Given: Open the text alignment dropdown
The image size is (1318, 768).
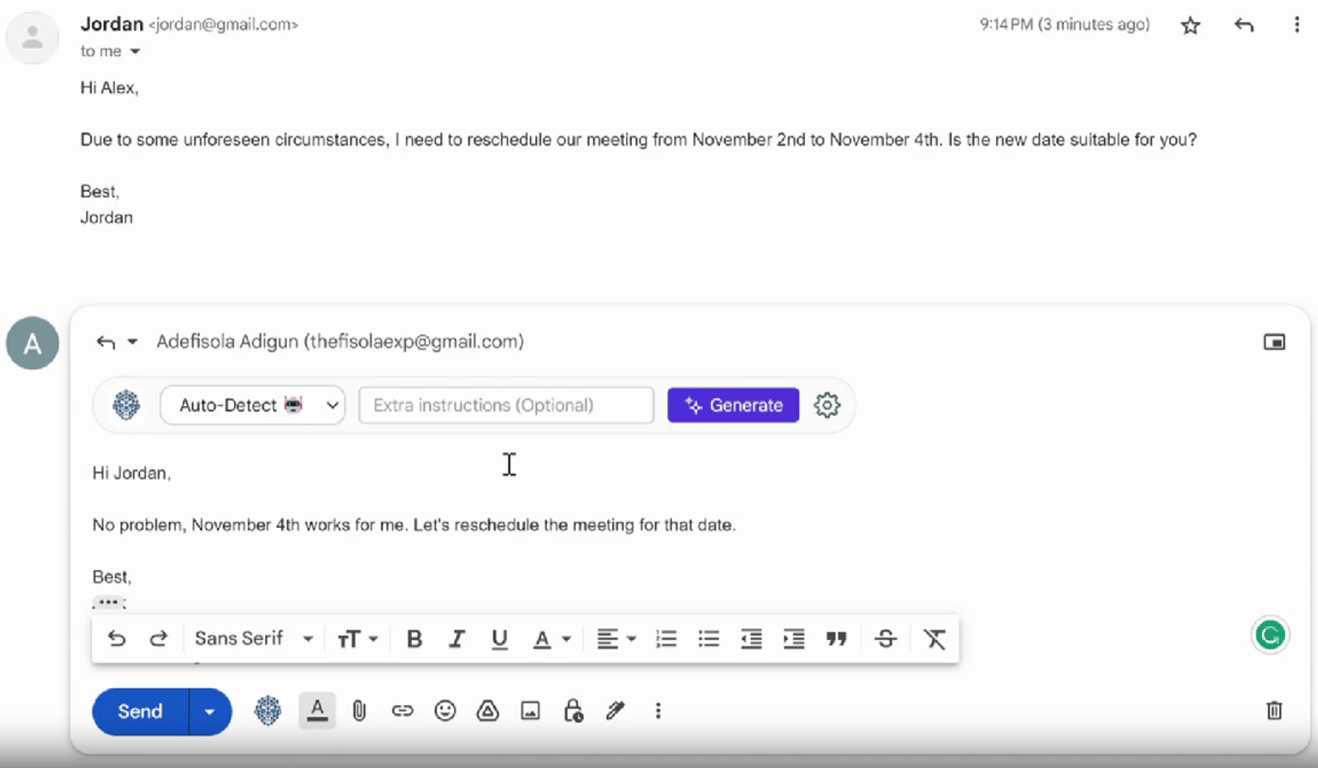Looking at the screenshot, I should (x=616, y=639).
